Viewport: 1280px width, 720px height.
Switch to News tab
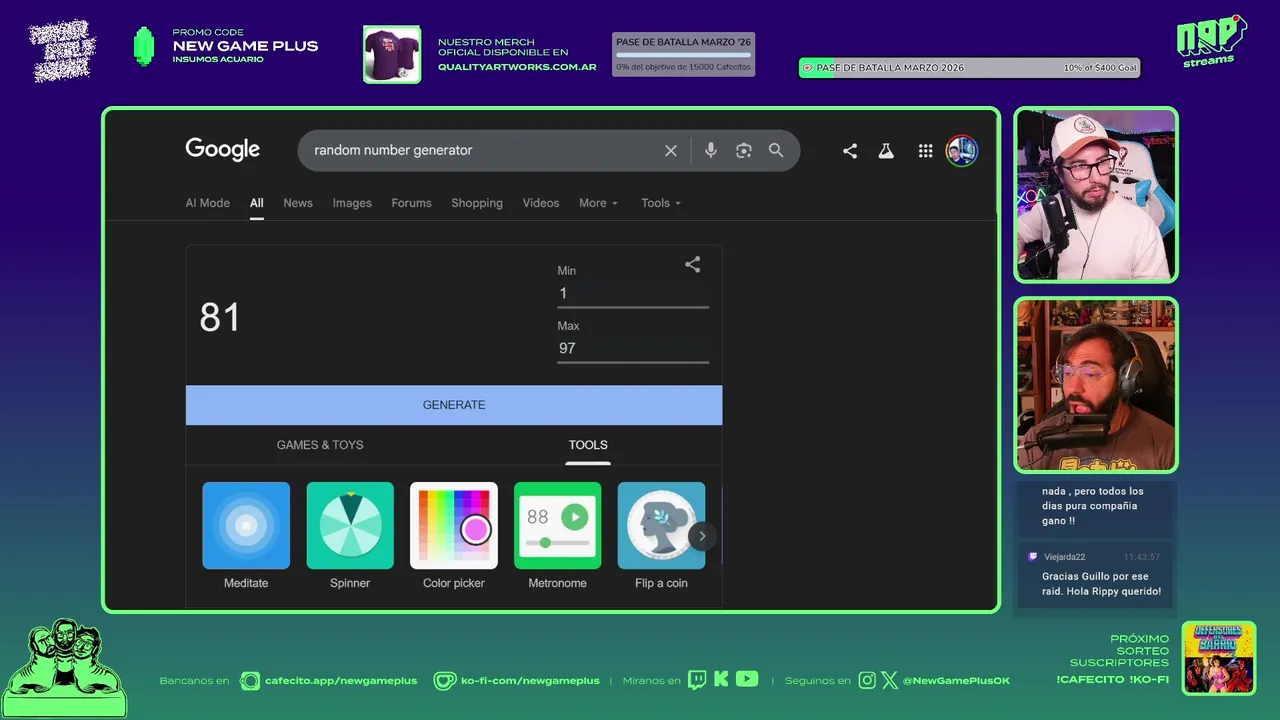click(x=298, y=203)
